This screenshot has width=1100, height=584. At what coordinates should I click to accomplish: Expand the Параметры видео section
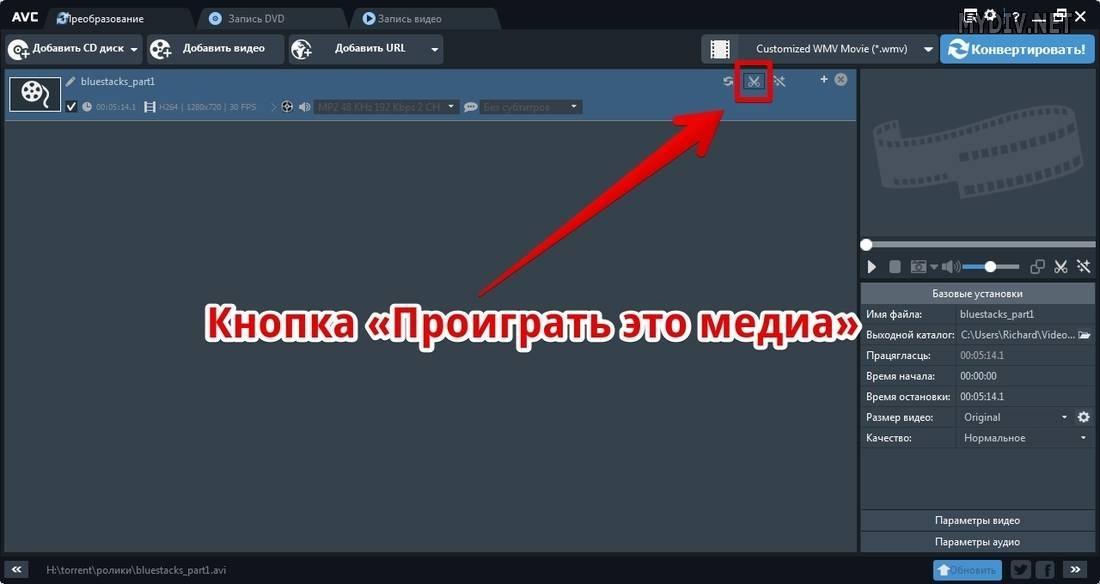977,520
